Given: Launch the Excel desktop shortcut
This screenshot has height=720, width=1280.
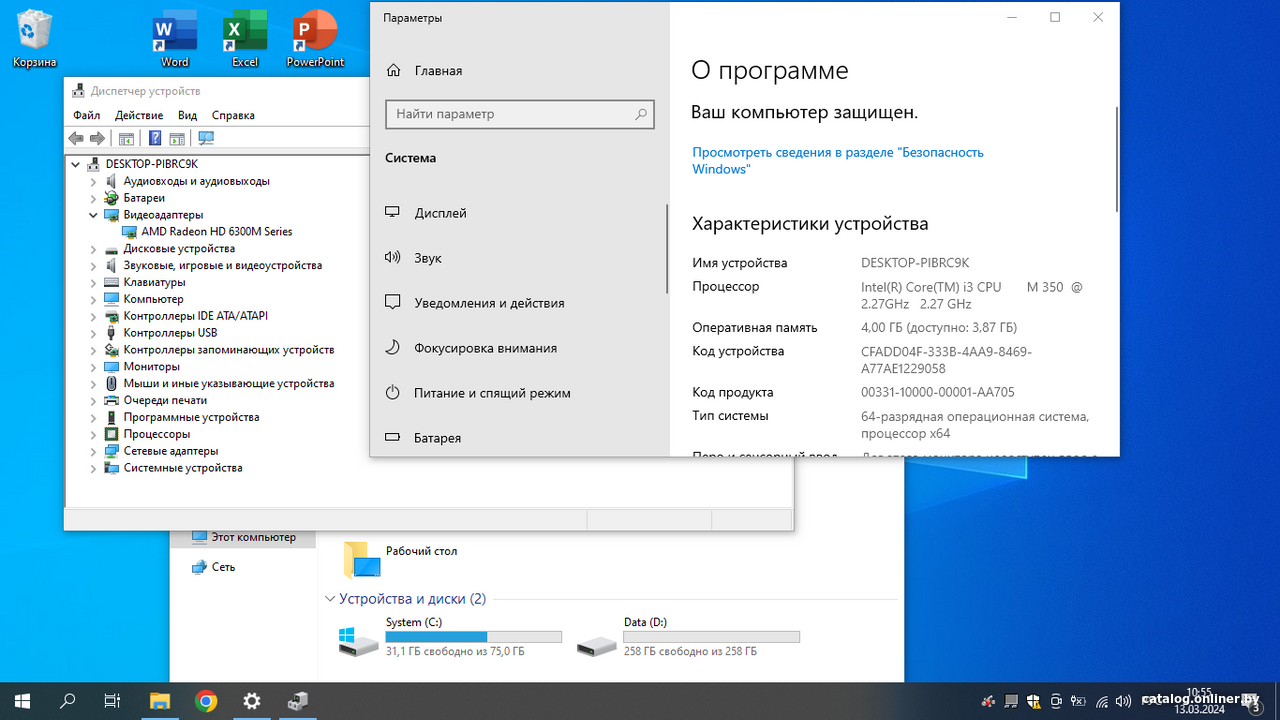Looking at the screenshot, I should [245, 38].
